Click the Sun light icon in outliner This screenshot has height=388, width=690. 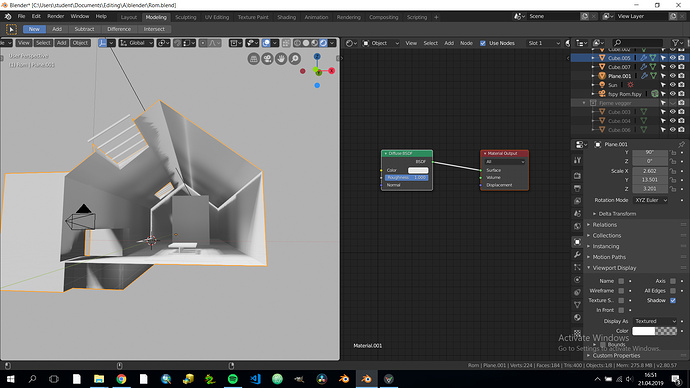[x=602, y=84]
